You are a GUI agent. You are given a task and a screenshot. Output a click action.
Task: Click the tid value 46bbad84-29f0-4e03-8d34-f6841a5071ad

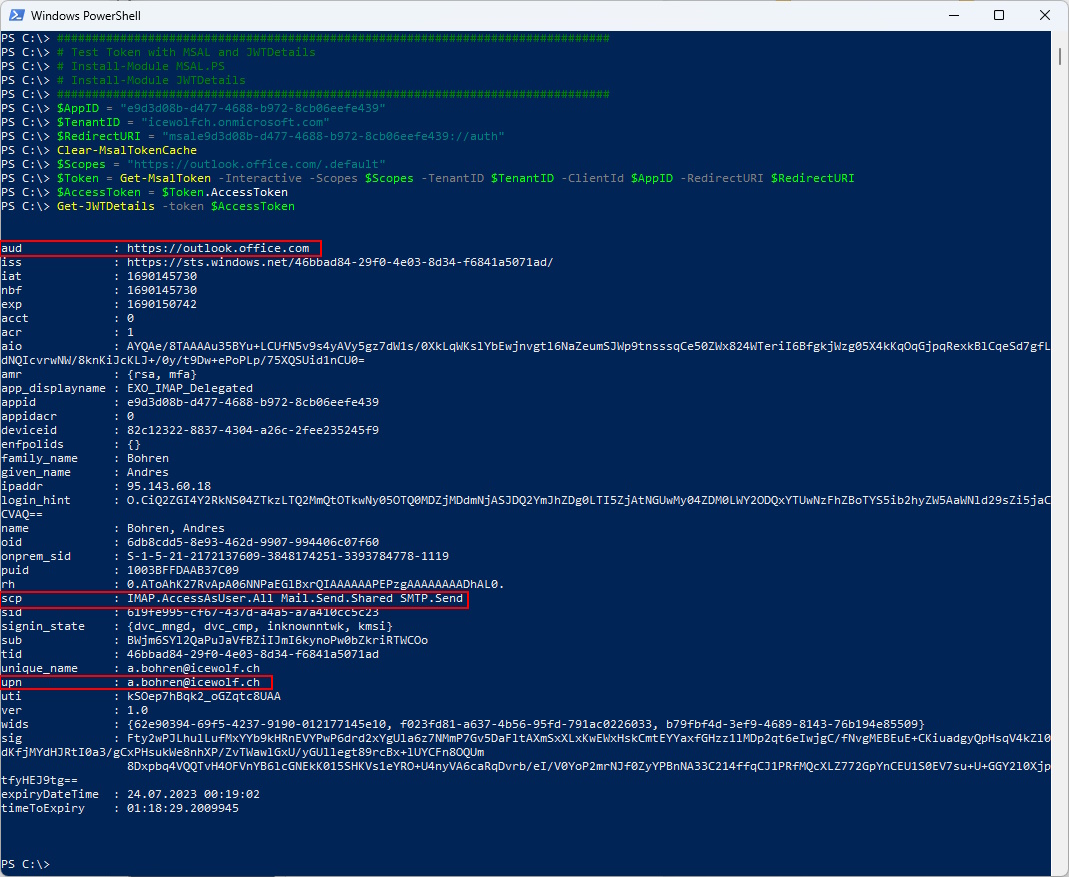253,654
